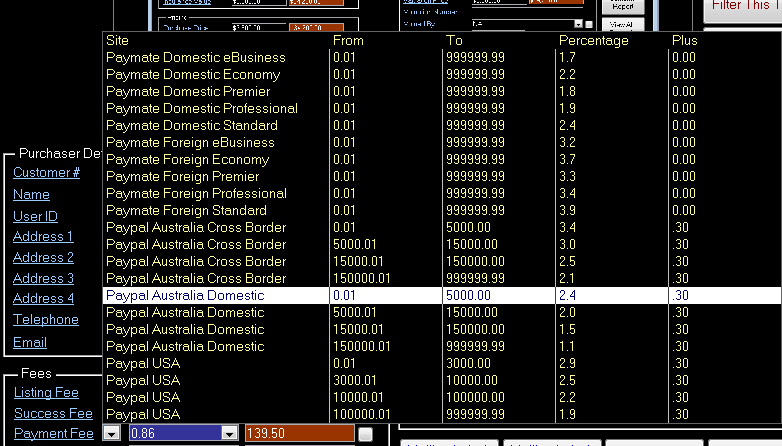Click the From column header

(x=348, y=40)
